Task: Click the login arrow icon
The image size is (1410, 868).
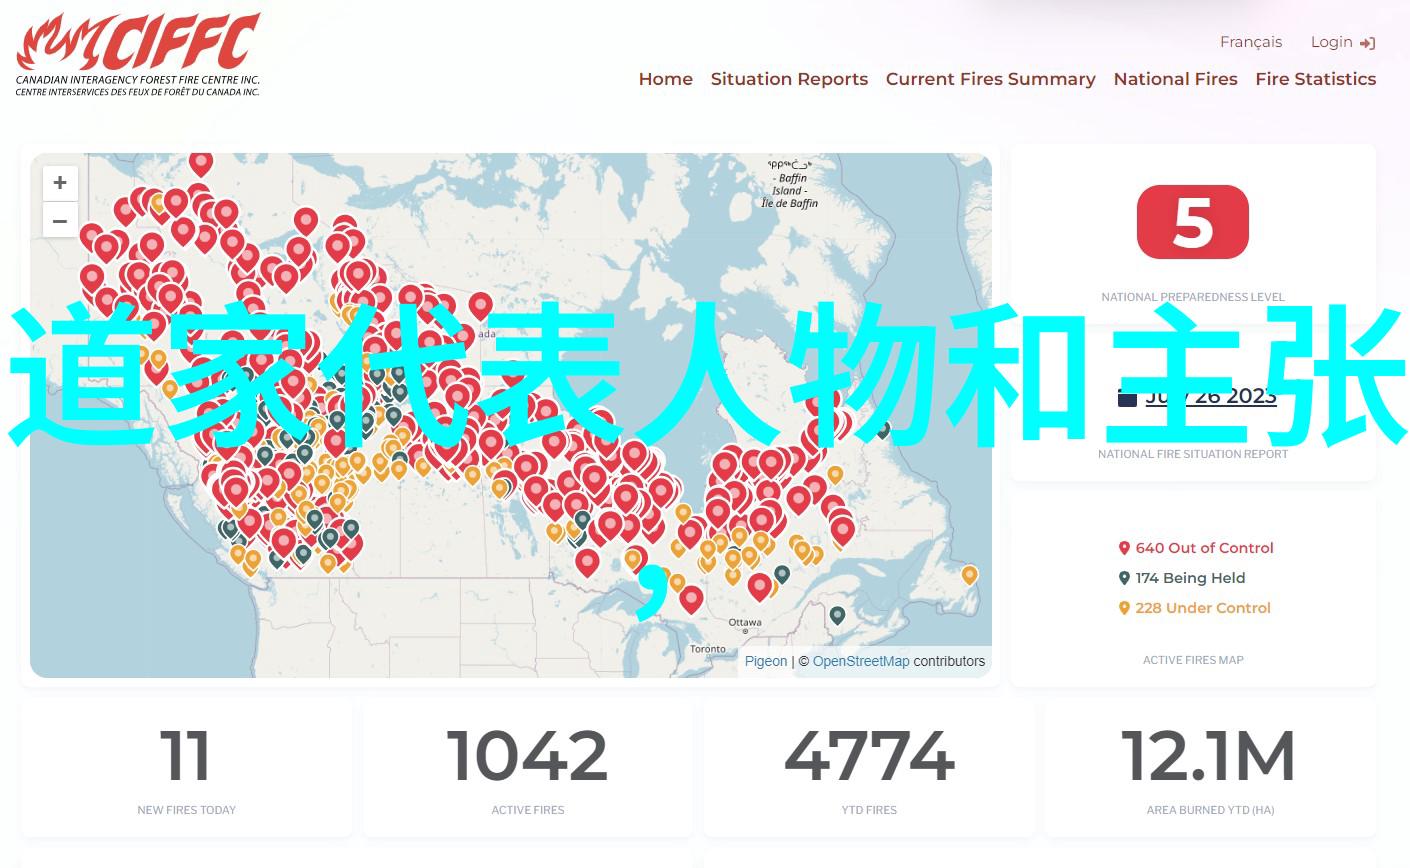Action: tap(1368, 43)
